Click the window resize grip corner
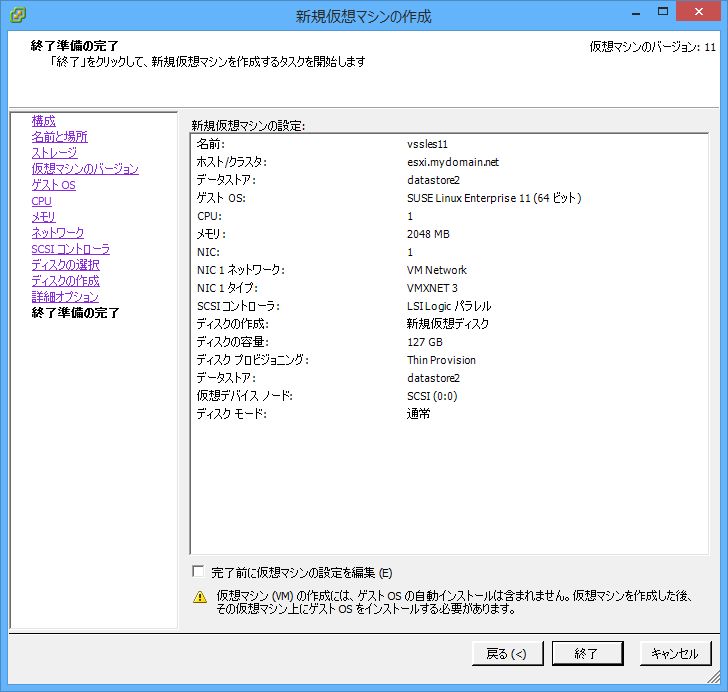Image resolution: width=728 pixels, height=692 pixels. 714,678
